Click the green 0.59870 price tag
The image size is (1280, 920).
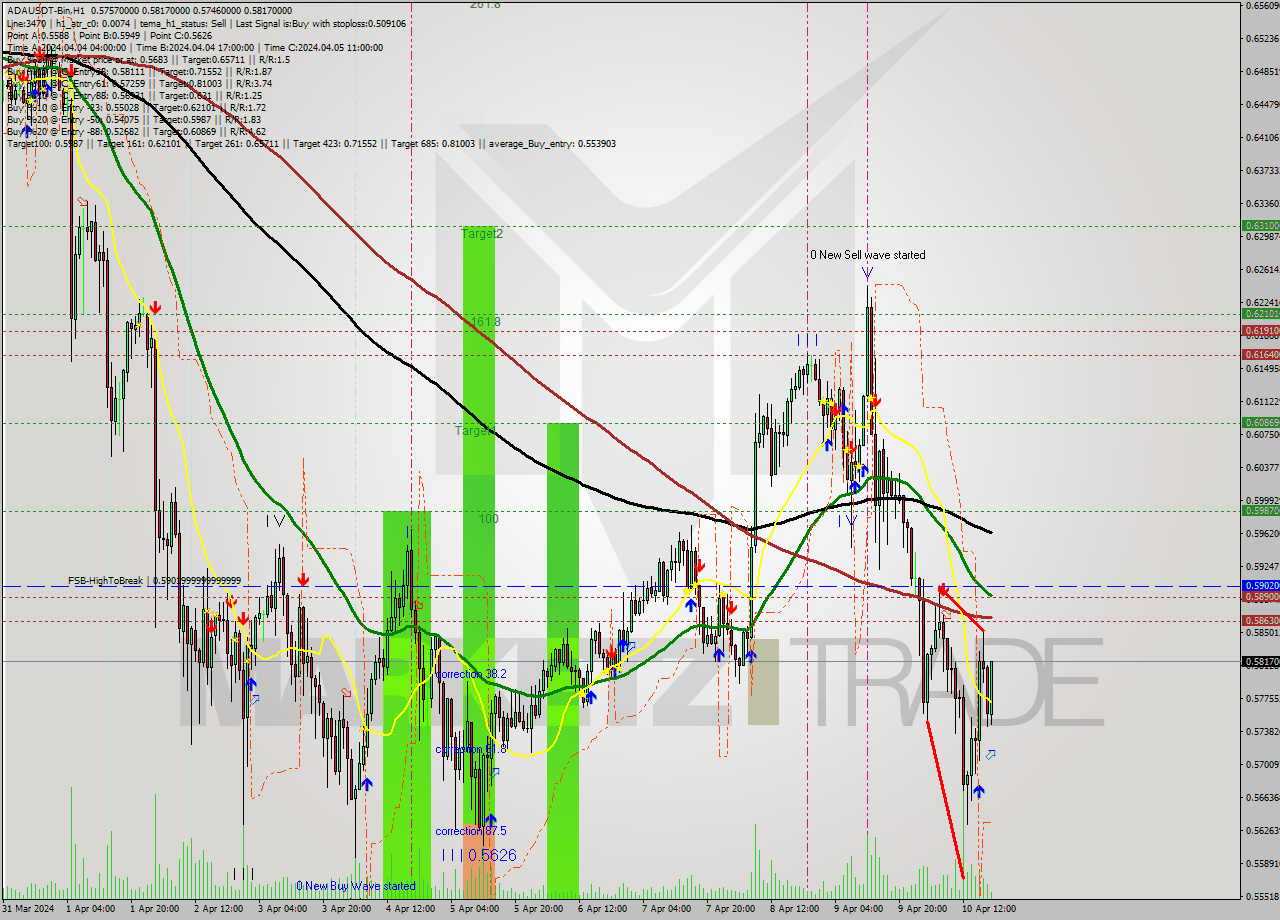click(x=1260, y=510)
